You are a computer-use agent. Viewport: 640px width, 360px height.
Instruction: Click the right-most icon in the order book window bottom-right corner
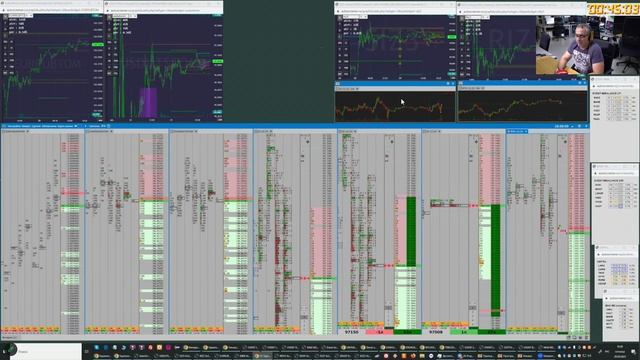pyautogui.click(x=587, y=337)
